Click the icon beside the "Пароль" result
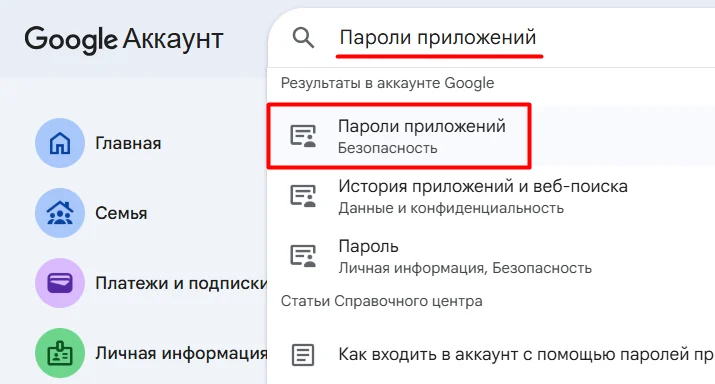This screenshot has width=715, height=384. pyautogui.click(x=303, y=255)
